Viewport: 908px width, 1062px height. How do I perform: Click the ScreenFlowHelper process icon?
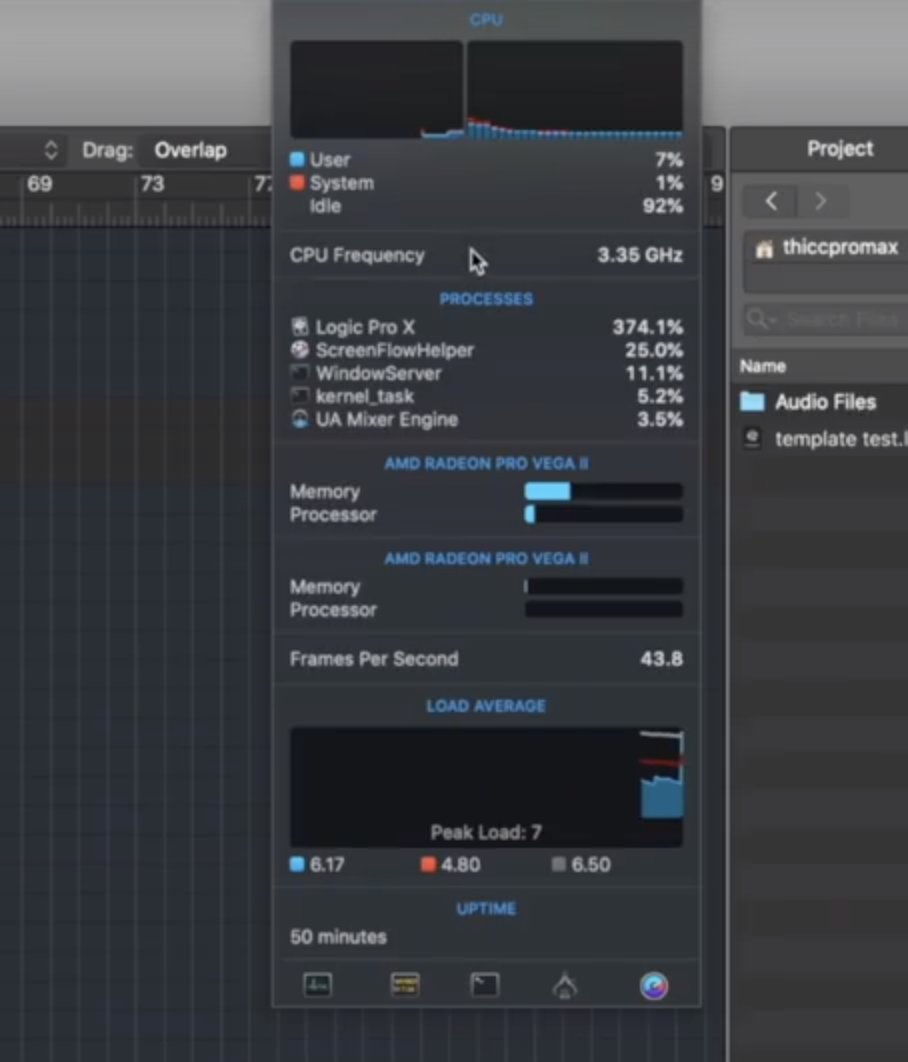coord(300,350)
